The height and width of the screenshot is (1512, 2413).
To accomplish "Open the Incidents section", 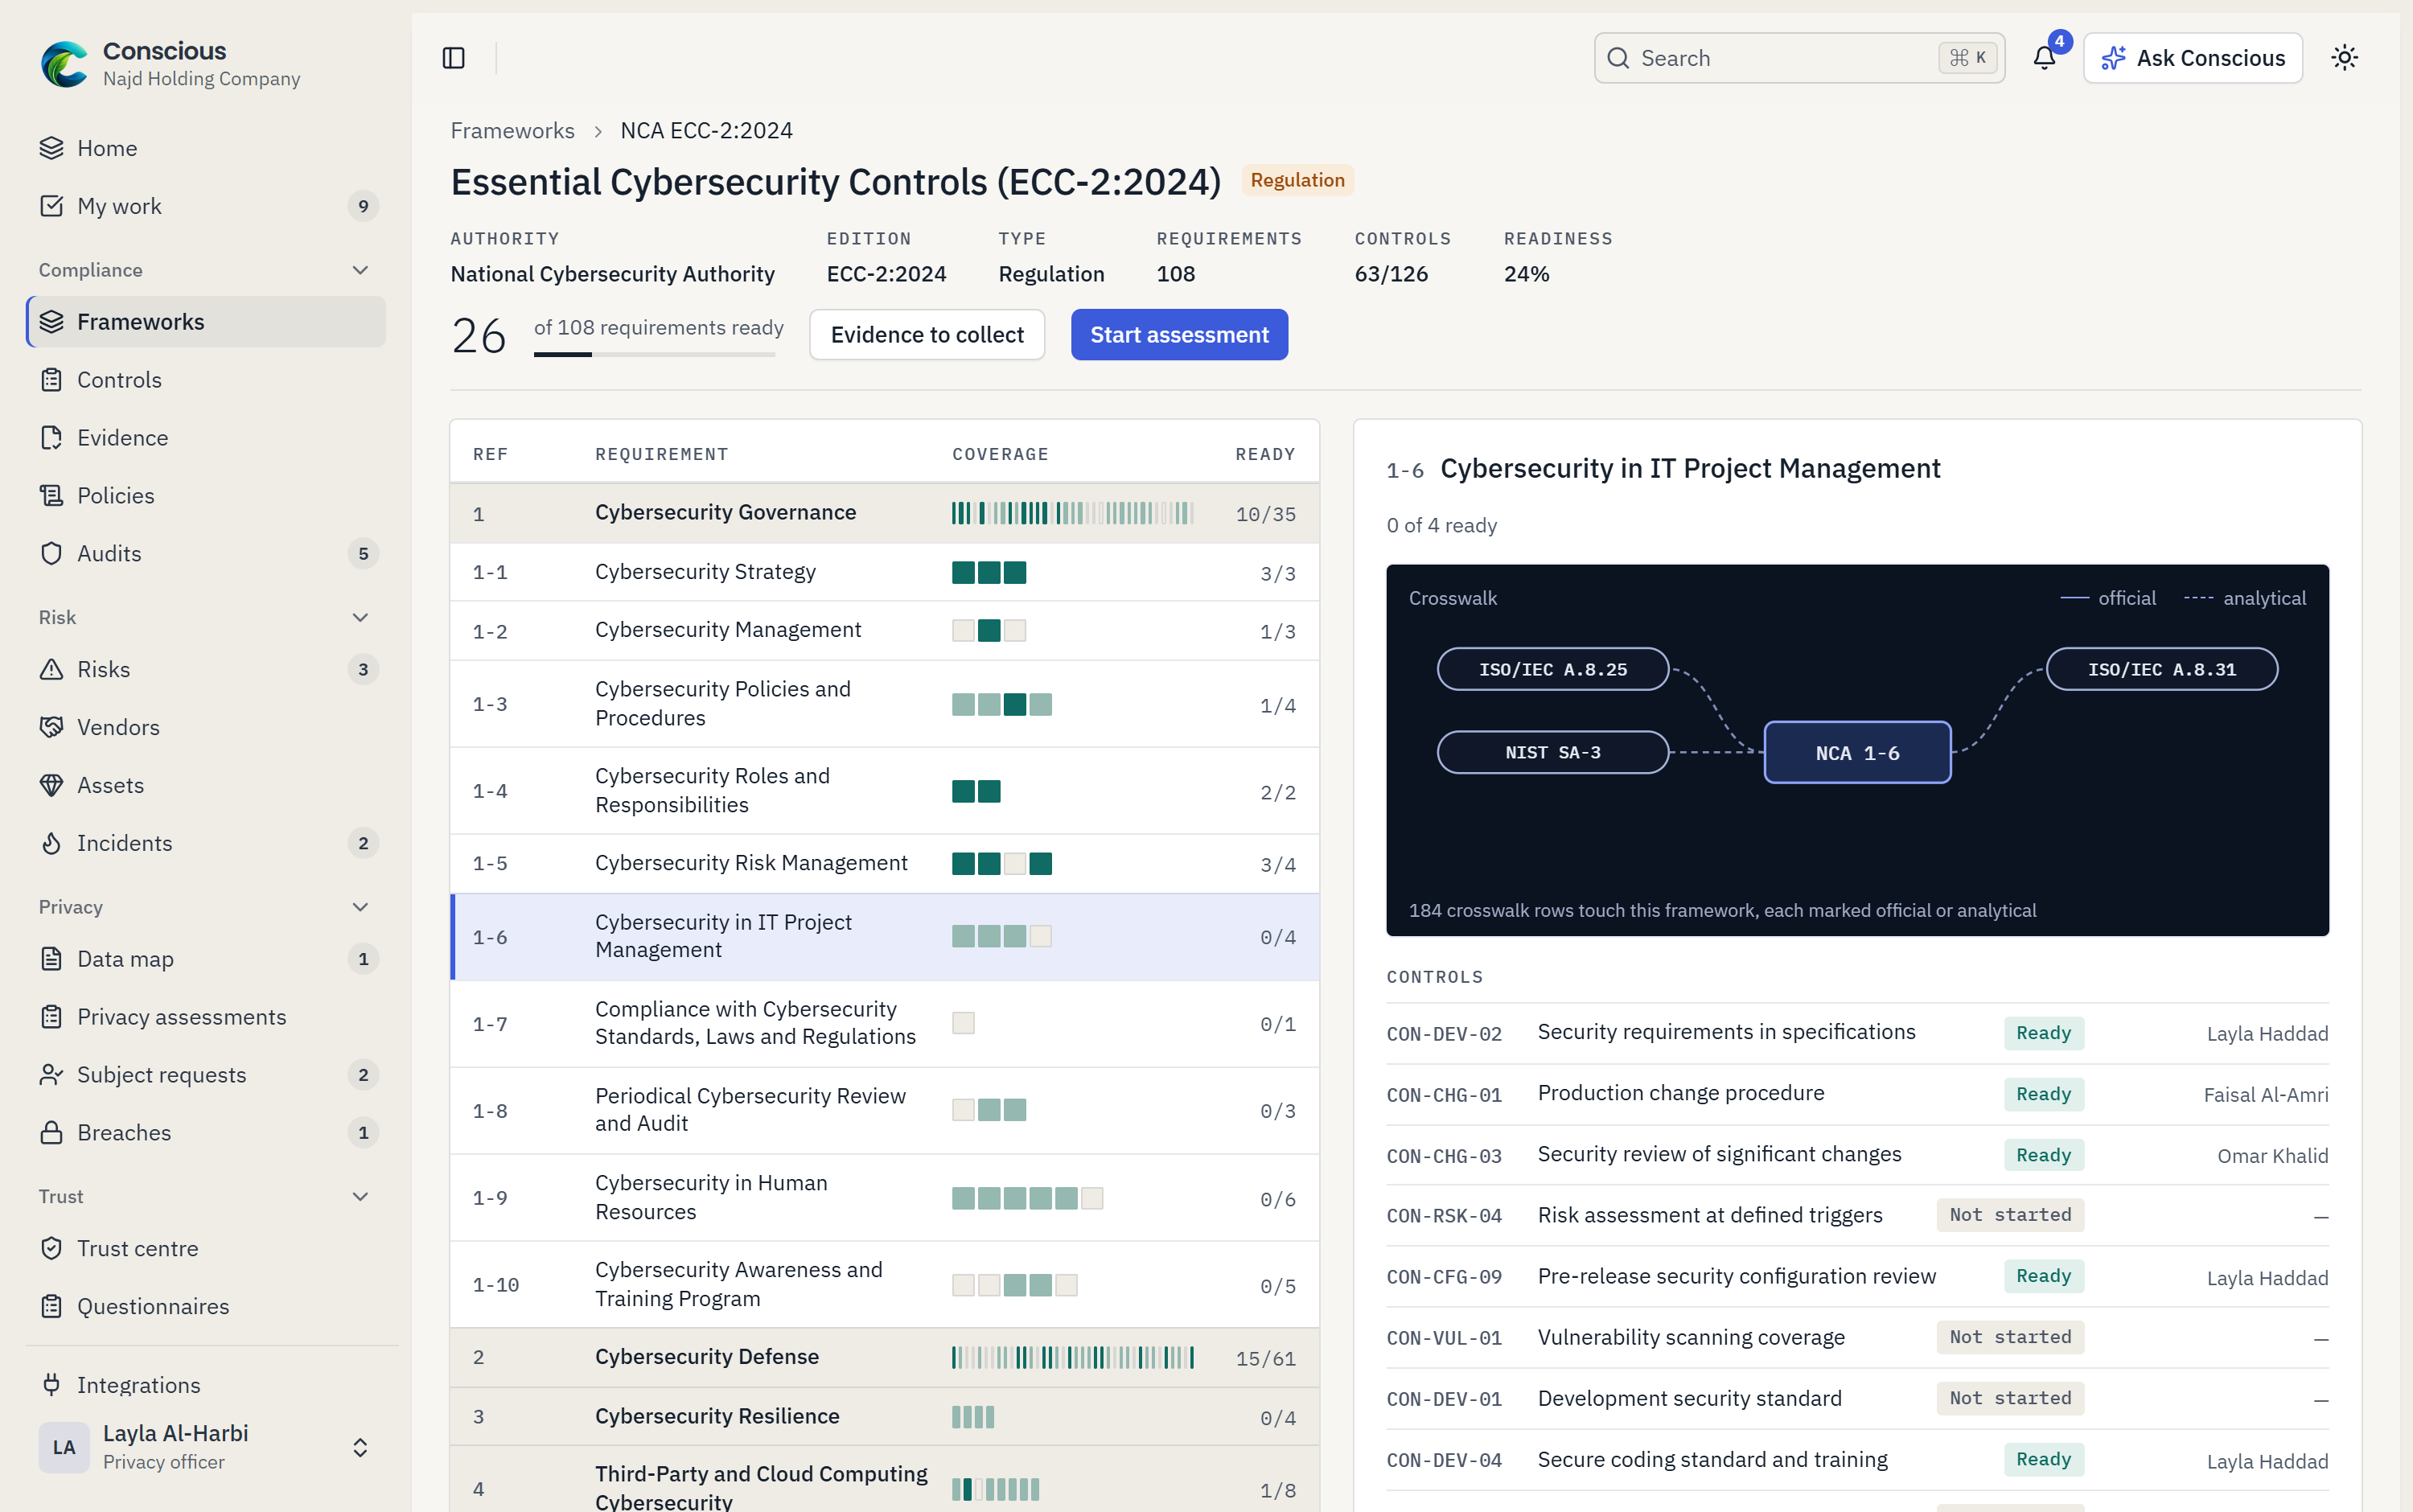I will pyautogui.click(x=206, y=843).
